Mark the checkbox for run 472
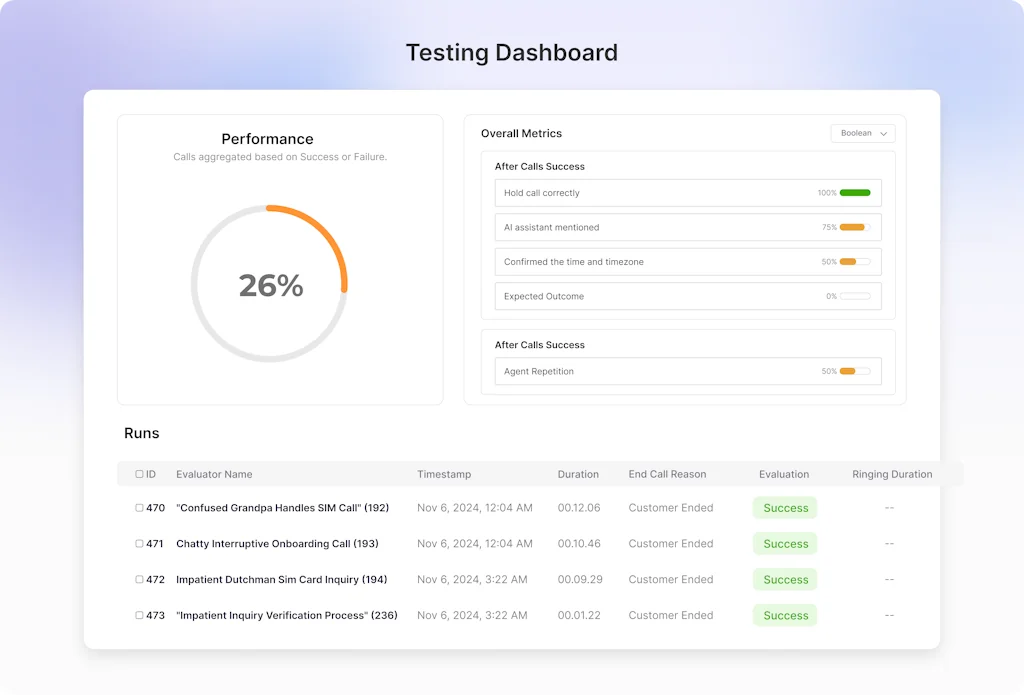 click(x=139, y=580)
